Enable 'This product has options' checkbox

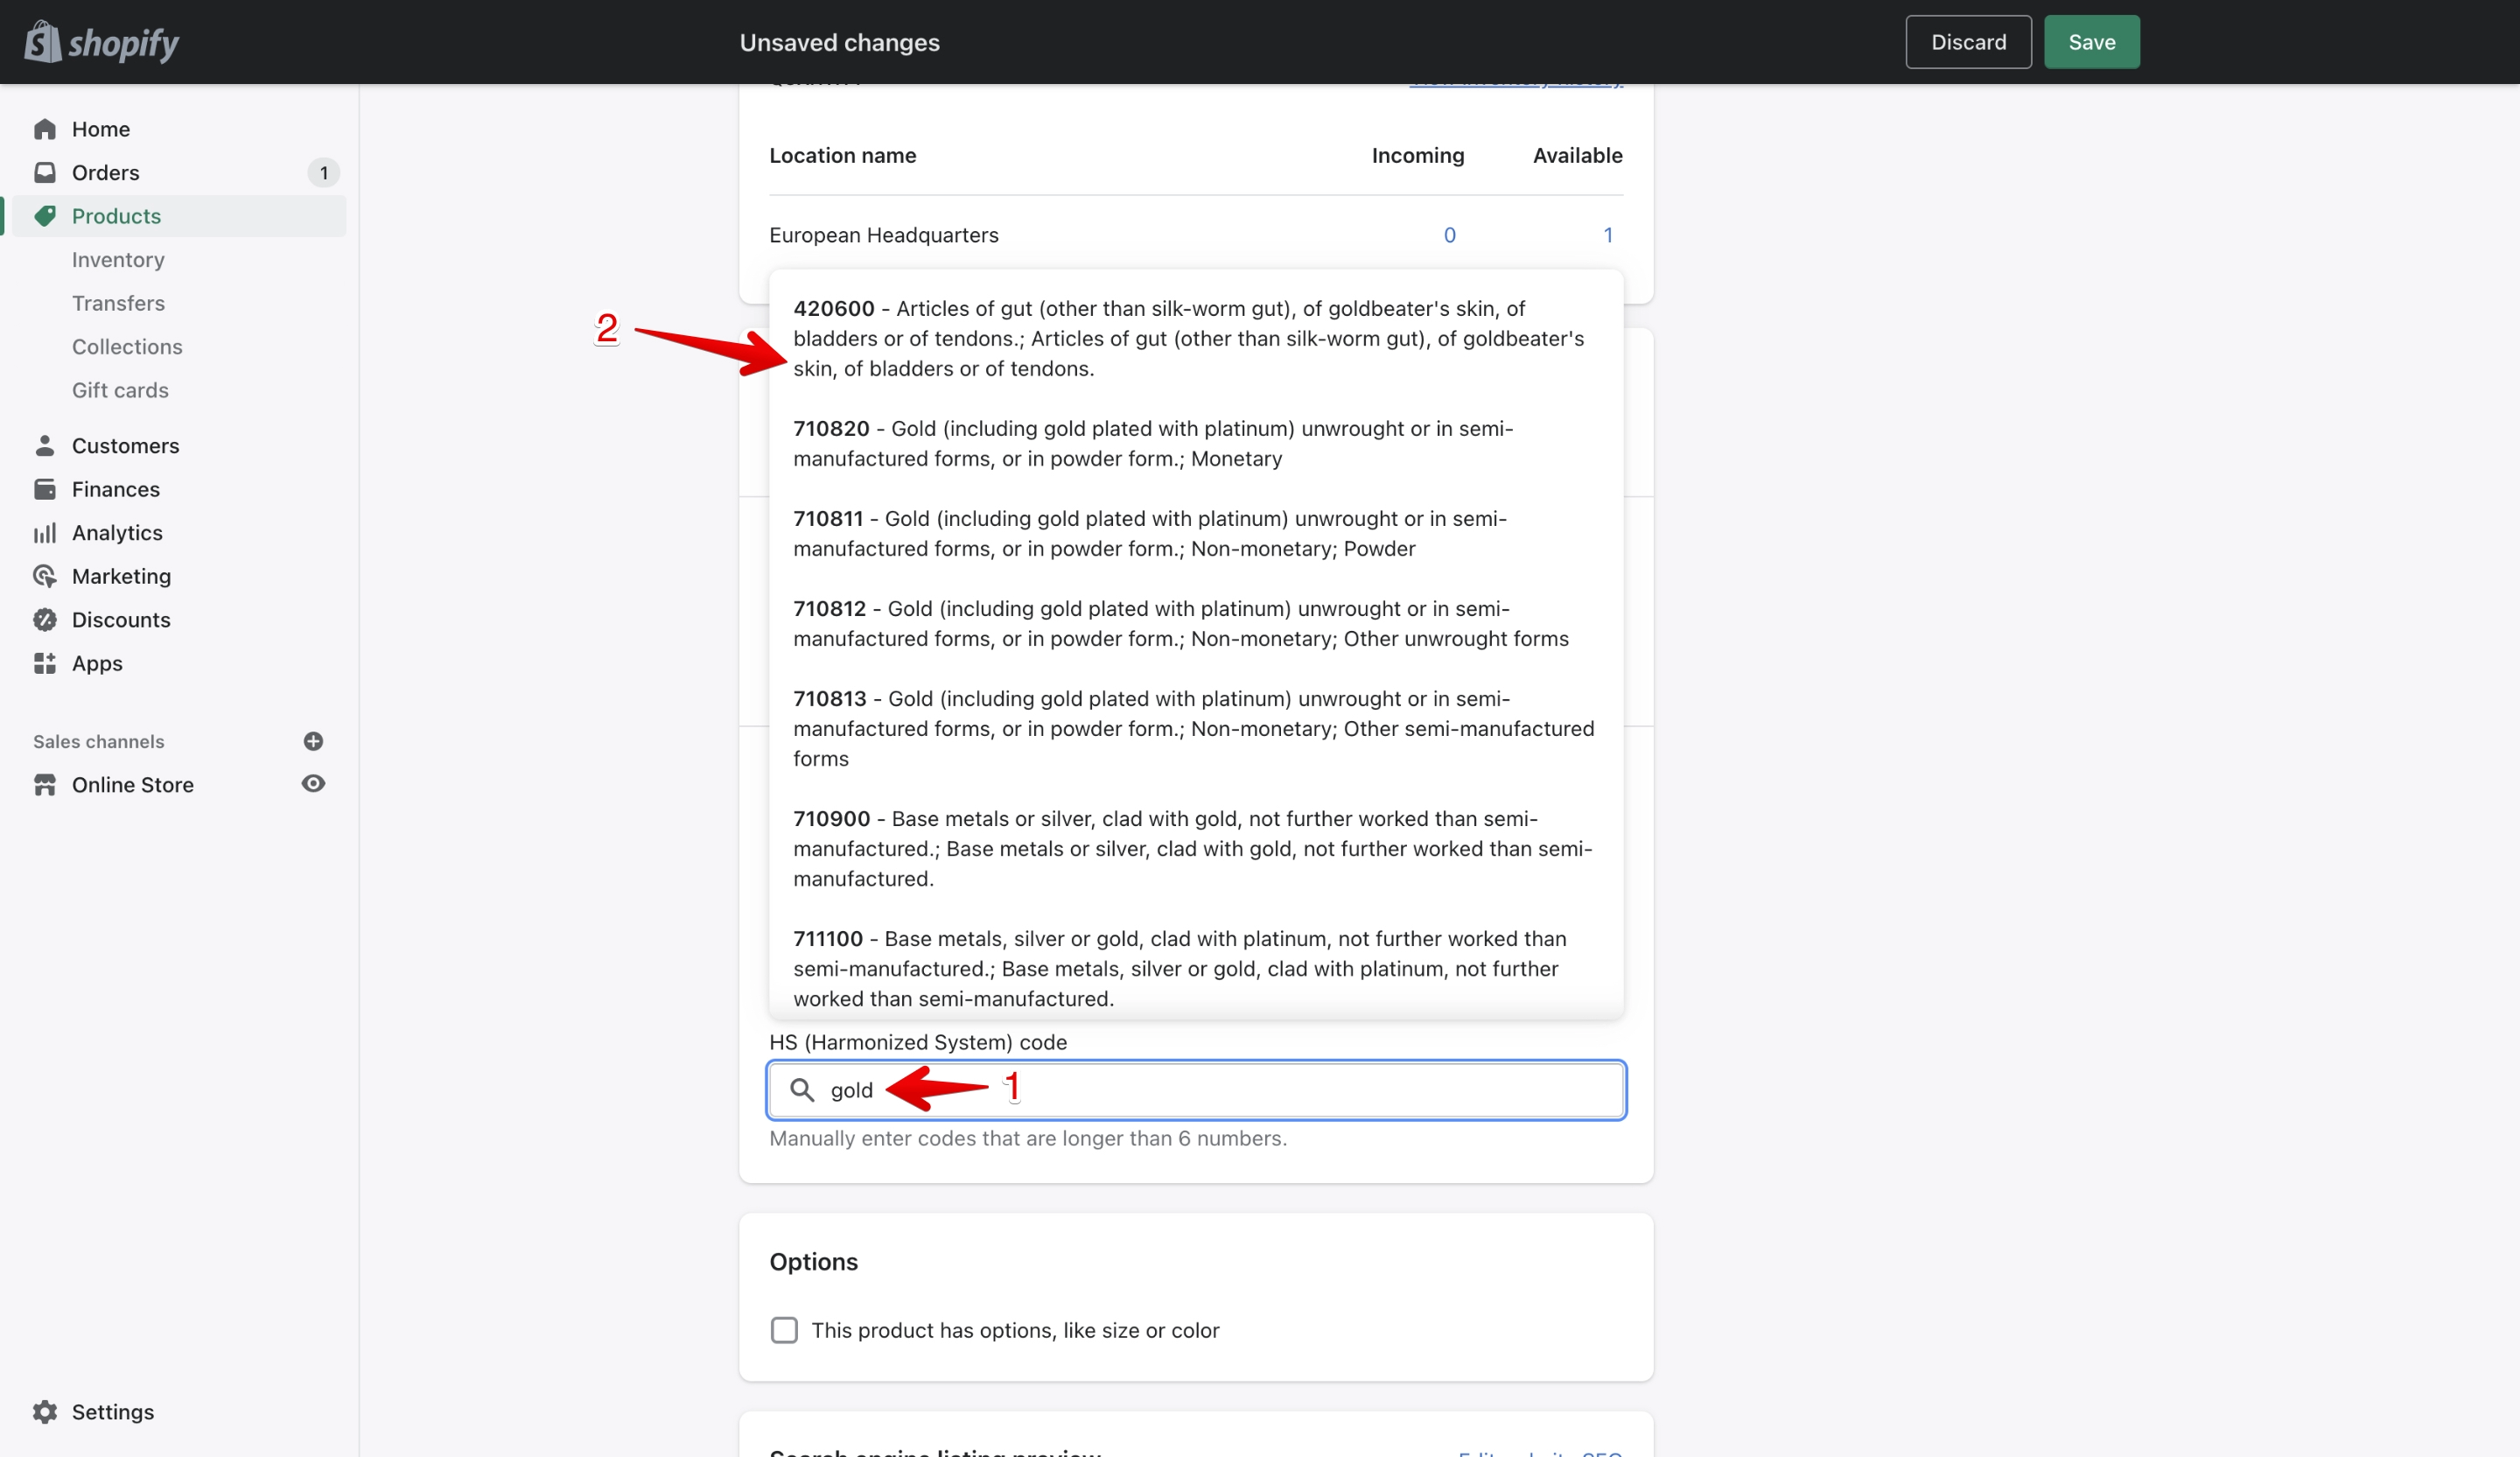point(784,1330)
